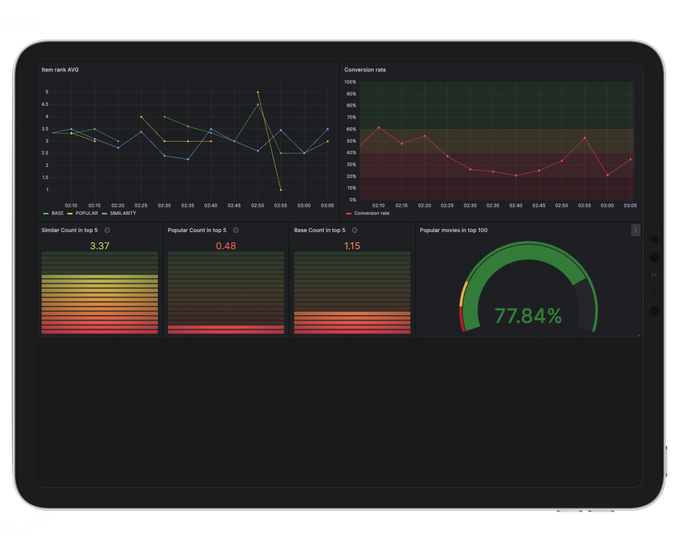700x550 pixels.
Task: Click the Base Count in top 5 title
Action: (x=319, y=230)
